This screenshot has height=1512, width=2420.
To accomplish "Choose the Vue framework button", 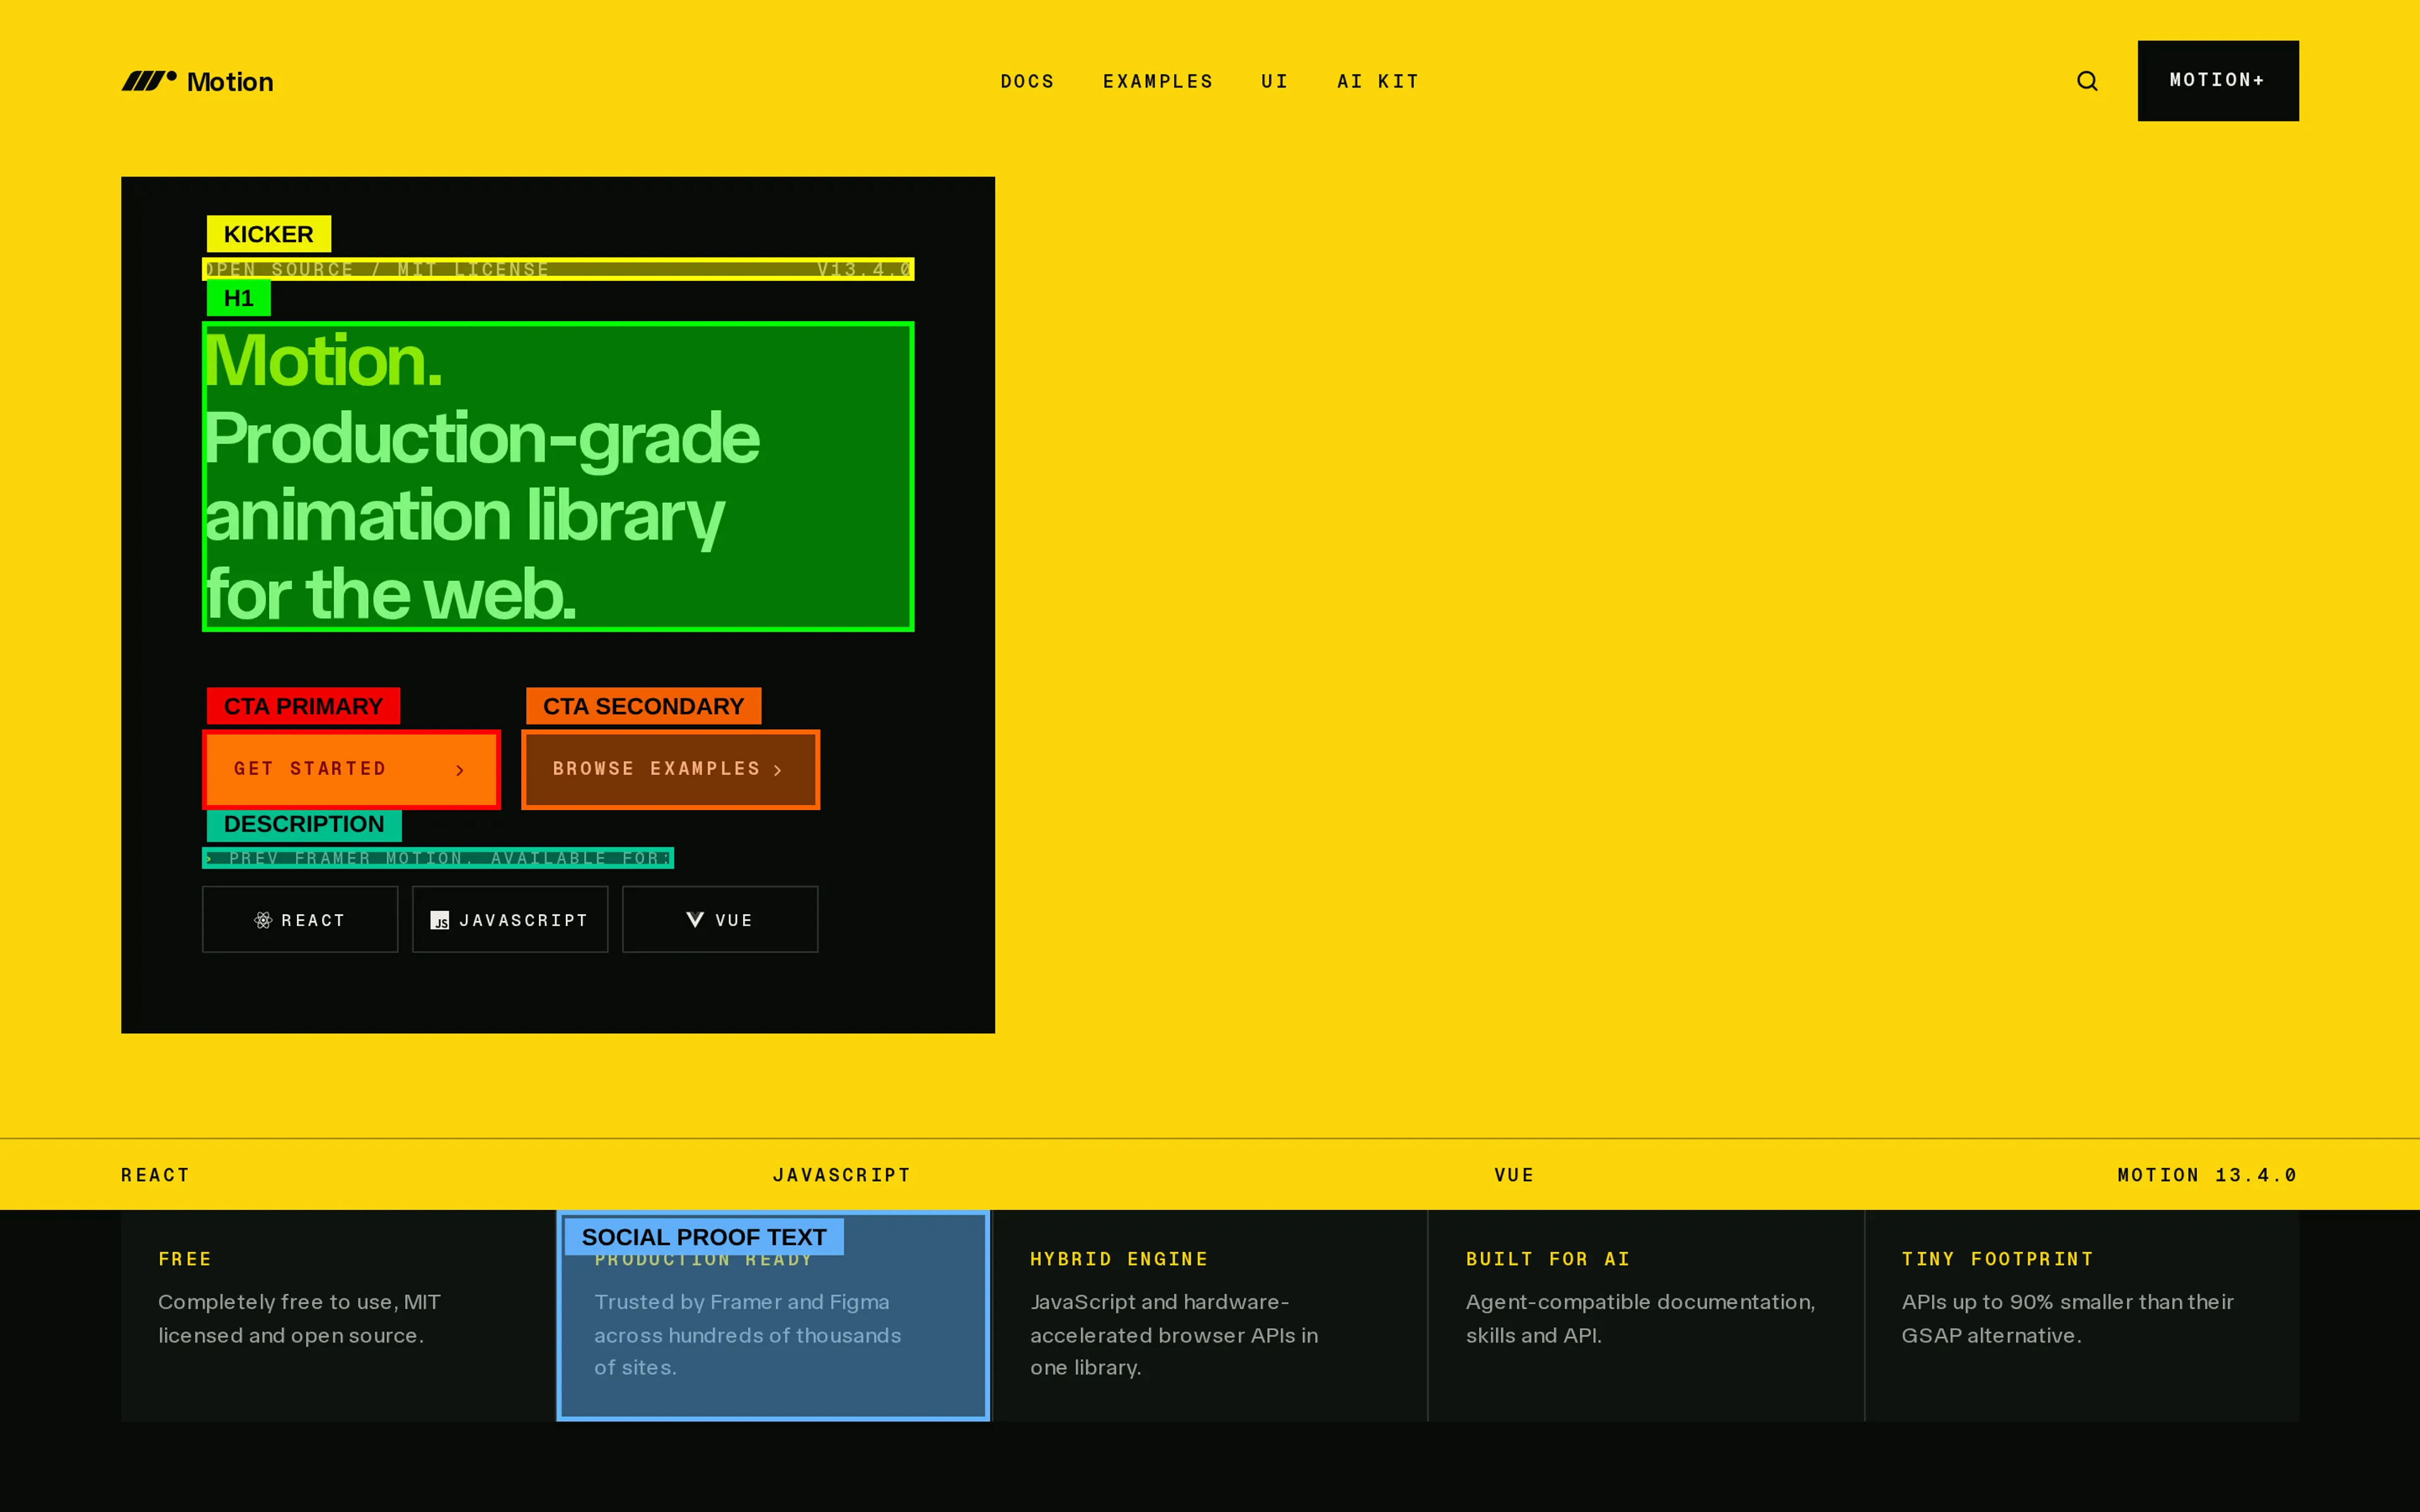I will (x=720, y=919).
